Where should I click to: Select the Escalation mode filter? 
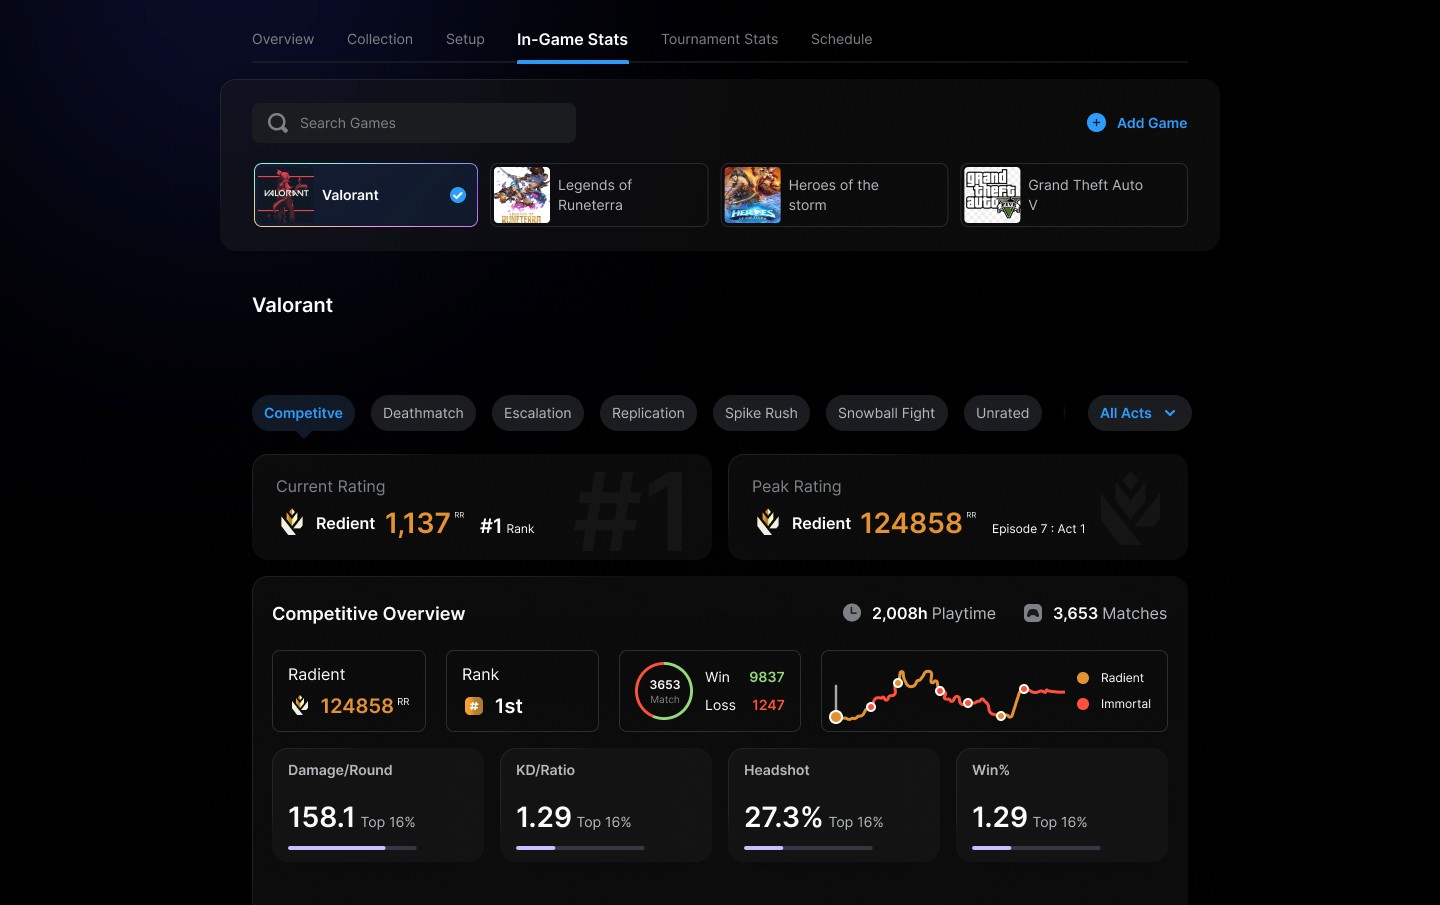[537, 413]
